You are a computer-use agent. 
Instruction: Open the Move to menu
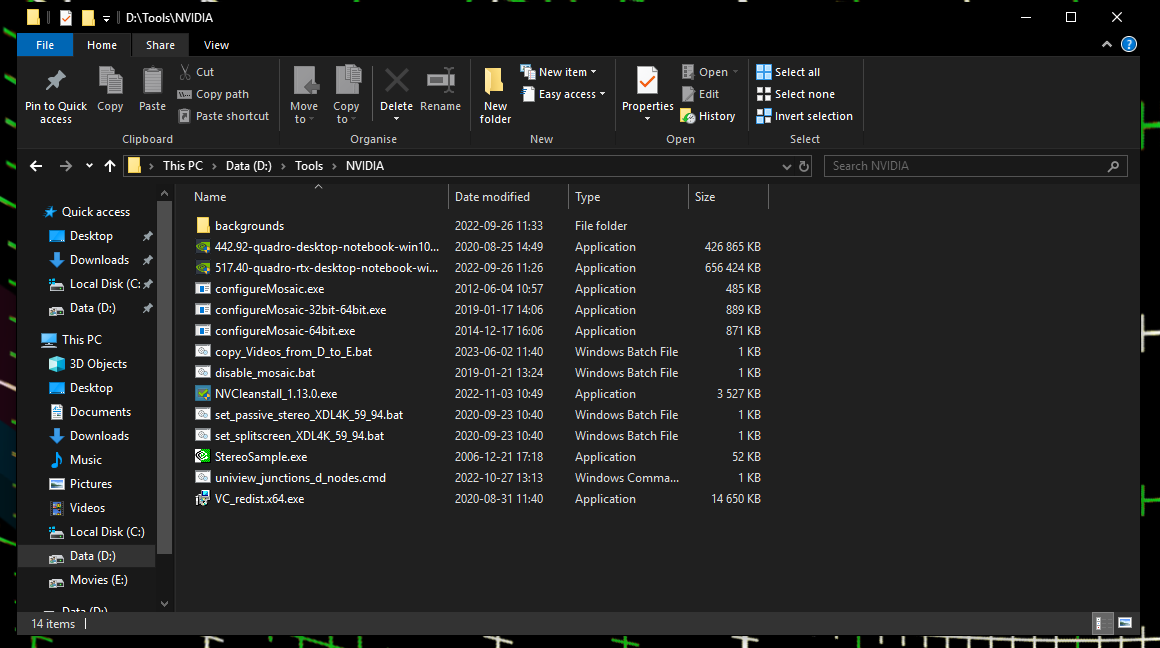(304, 95)
